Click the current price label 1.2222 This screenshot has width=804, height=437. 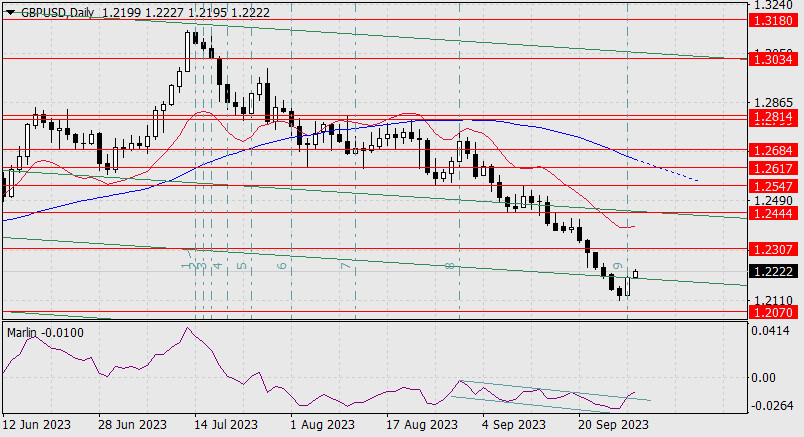[x=773, y=271]
